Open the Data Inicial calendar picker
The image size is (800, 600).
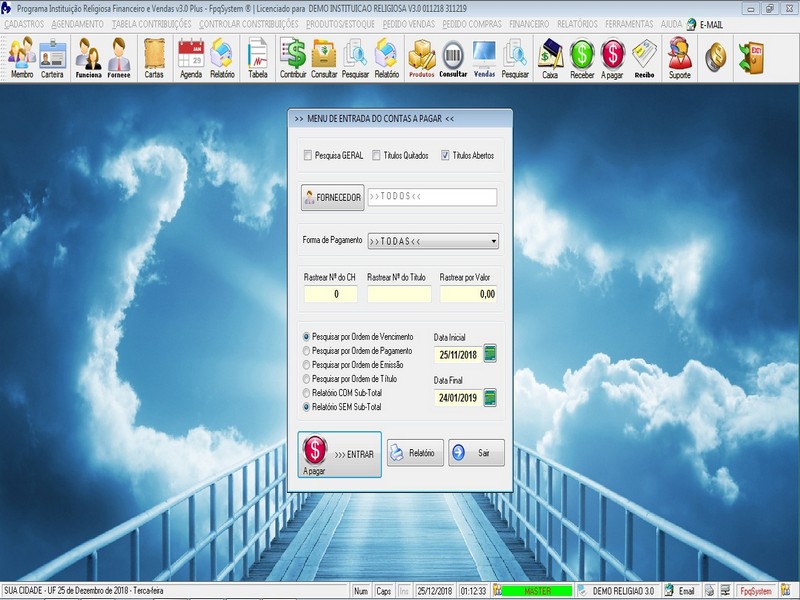point(490,354)
